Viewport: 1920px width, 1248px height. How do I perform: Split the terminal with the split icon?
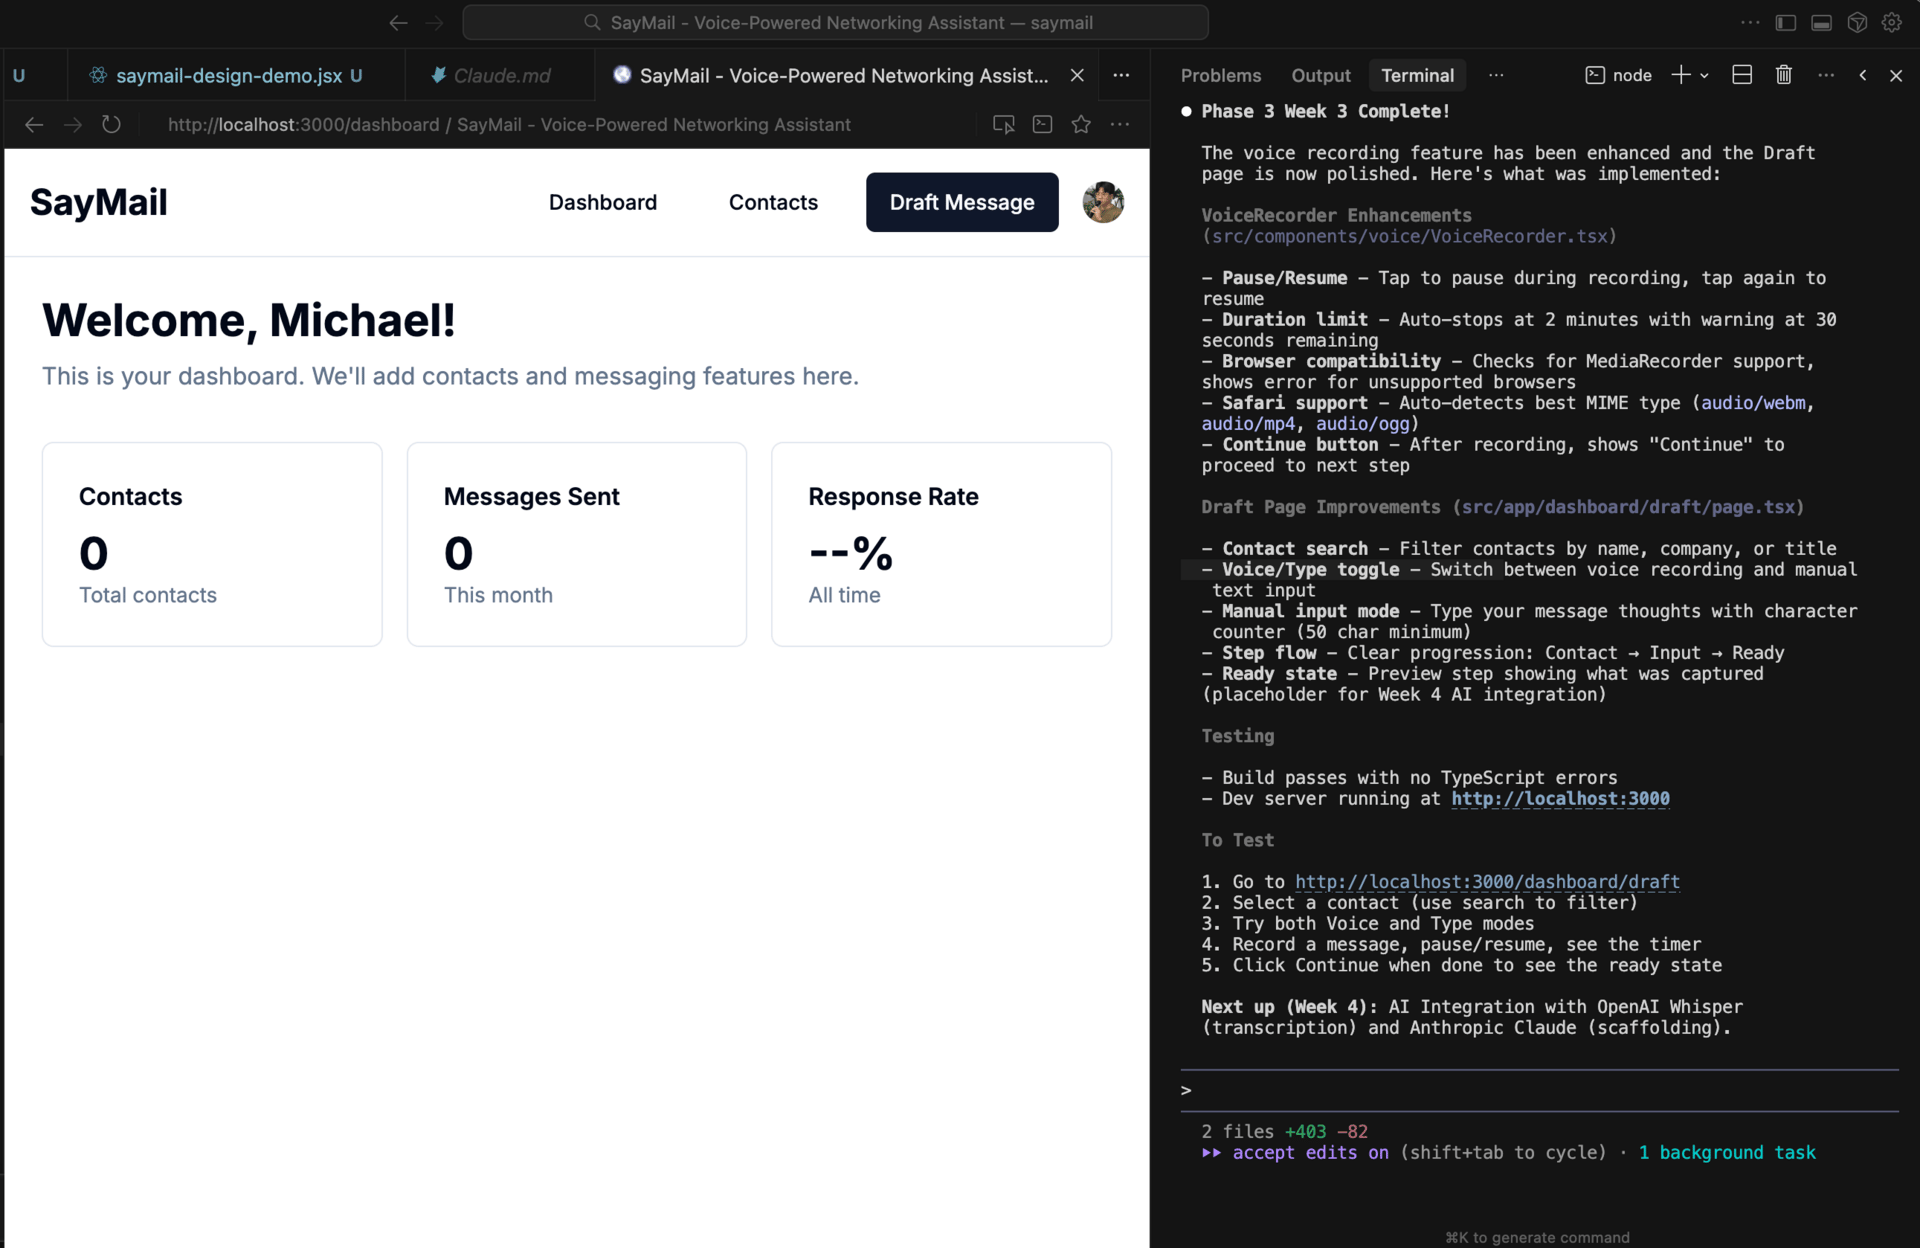(1741, 75)
